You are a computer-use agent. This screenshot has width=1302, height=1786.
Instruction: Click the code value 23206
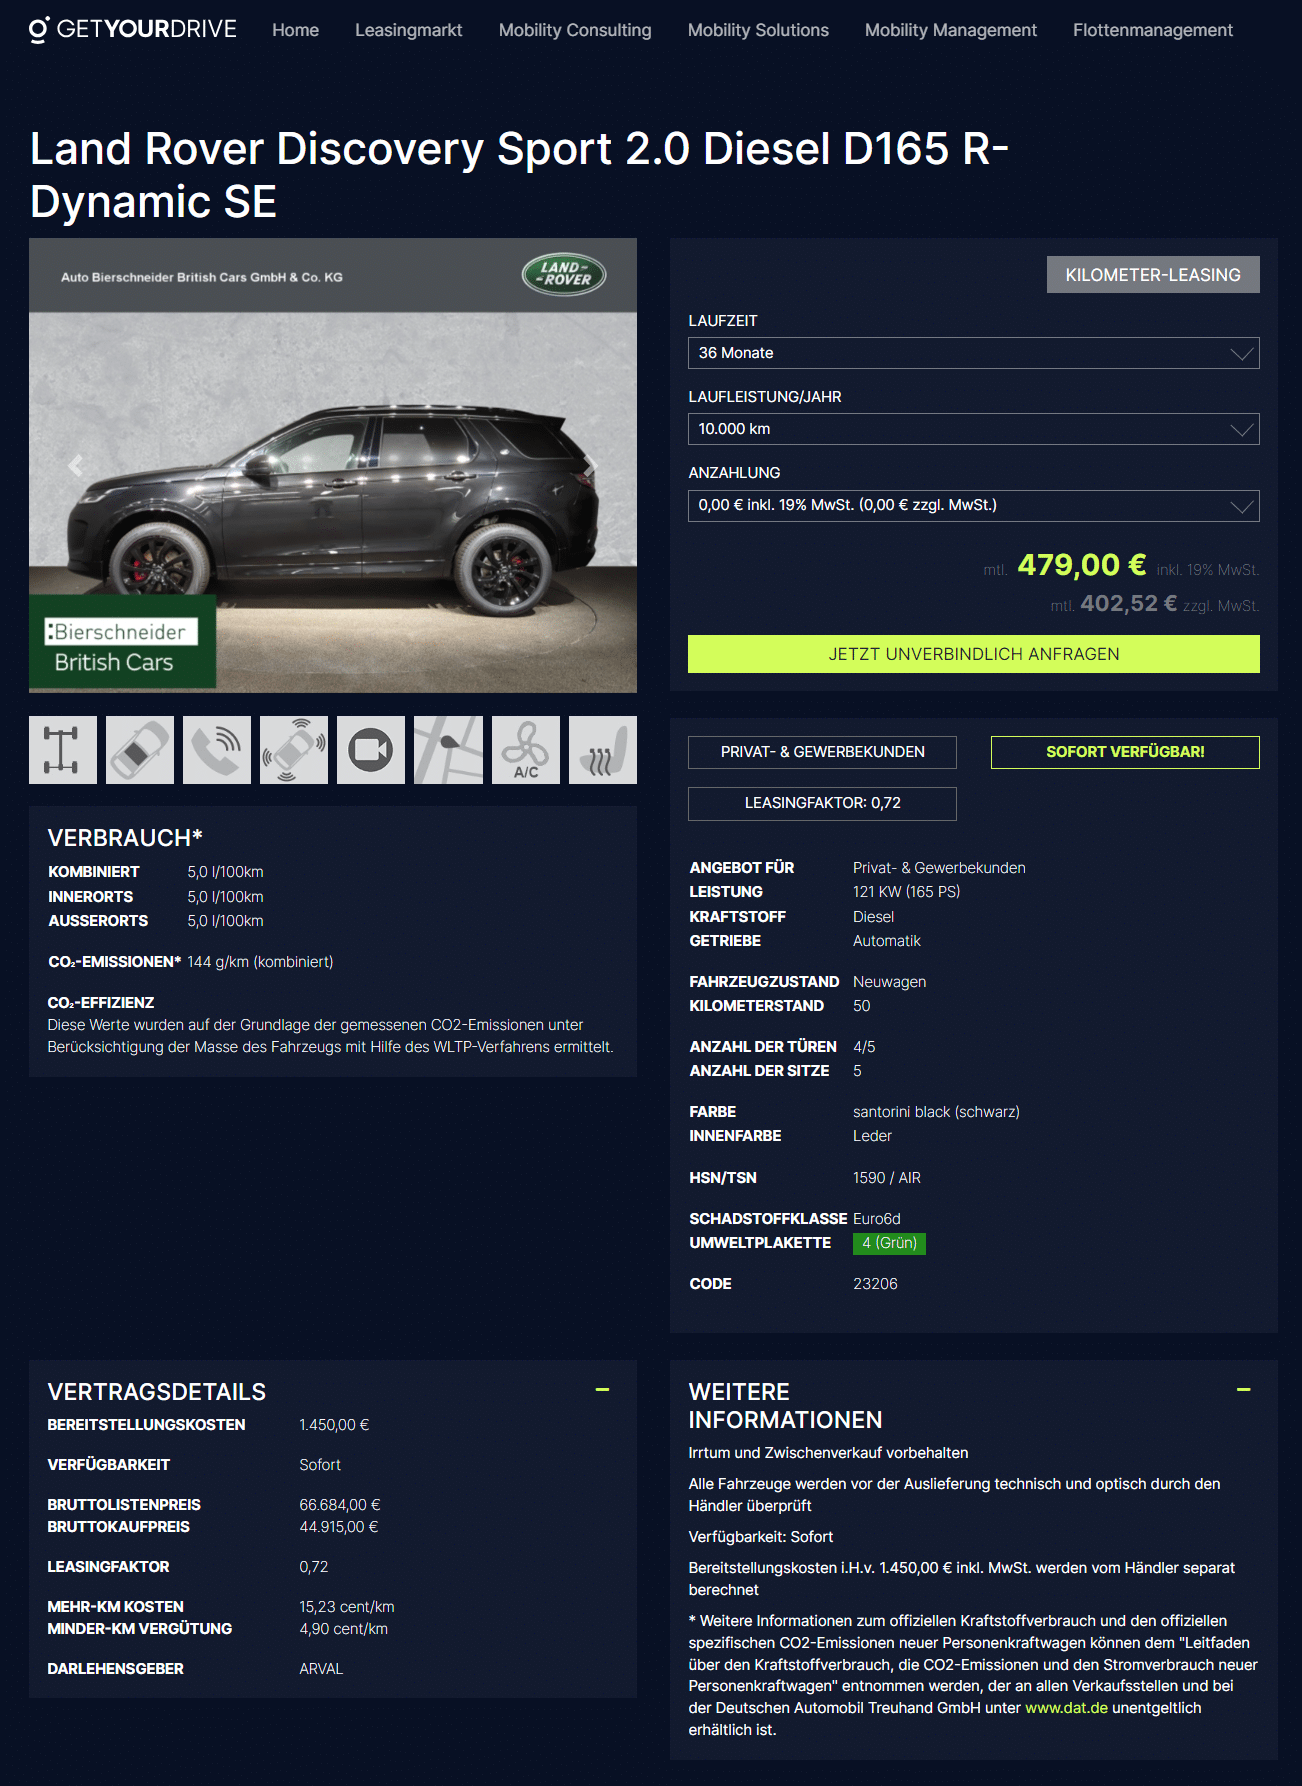[x=875, y=1284]
